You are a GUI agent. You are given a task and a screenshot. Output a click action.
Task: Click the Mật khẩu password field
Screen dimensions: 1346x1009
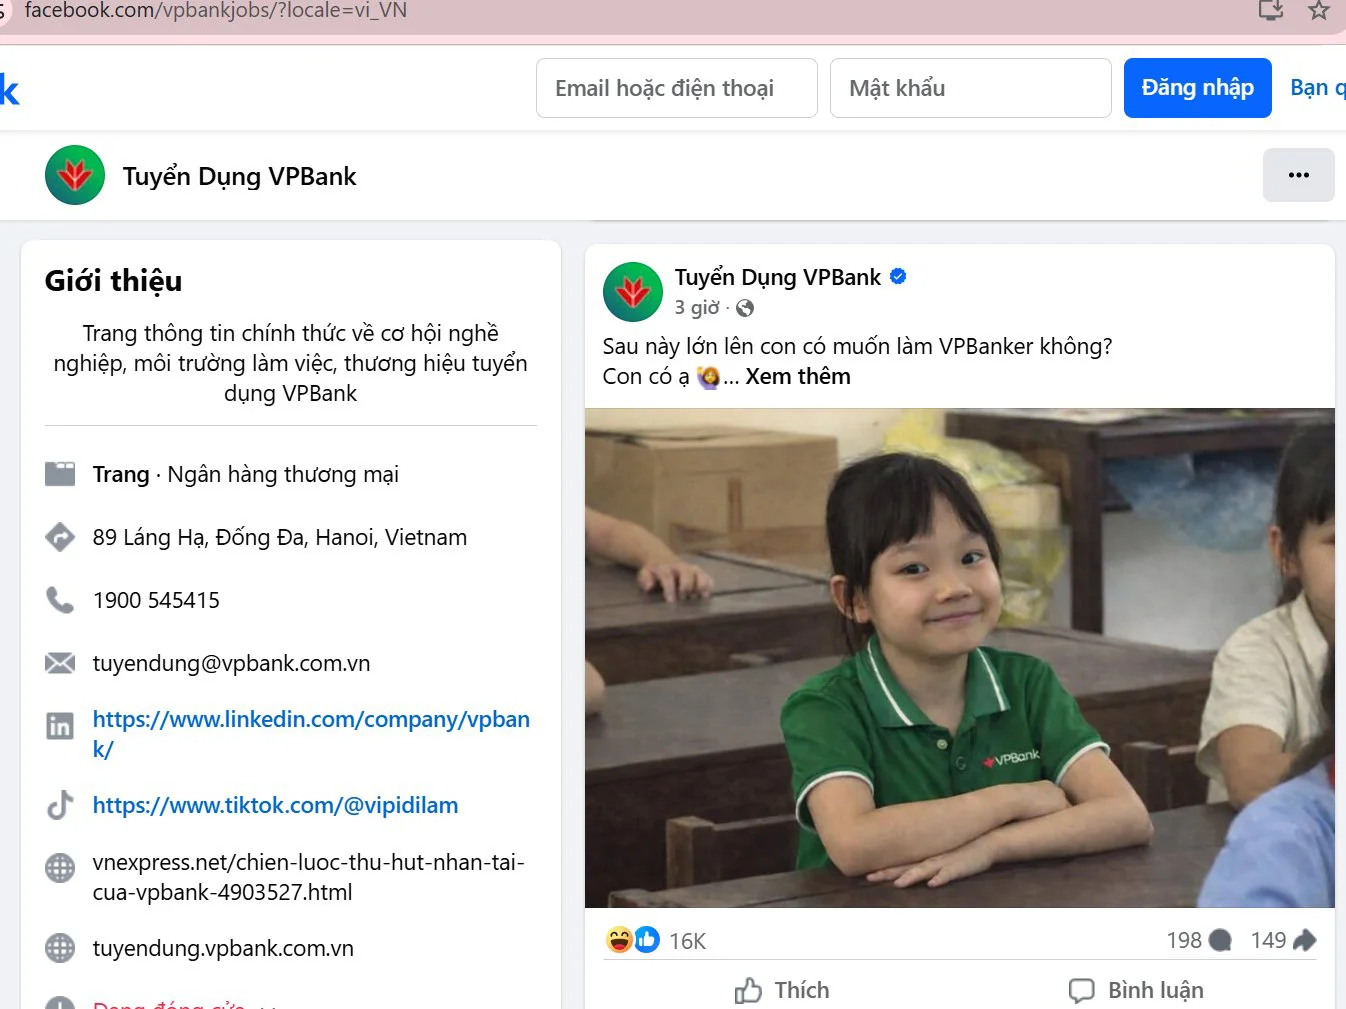[x=969, y=88]
